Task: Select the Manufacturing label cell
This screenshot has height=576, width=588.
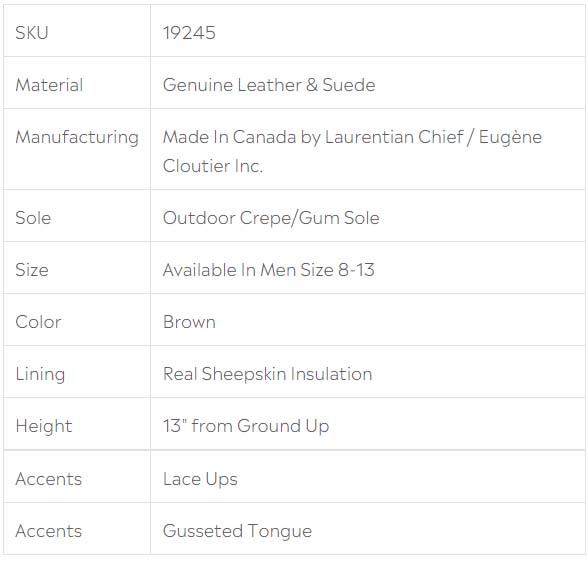Action: tap(77, 149)
